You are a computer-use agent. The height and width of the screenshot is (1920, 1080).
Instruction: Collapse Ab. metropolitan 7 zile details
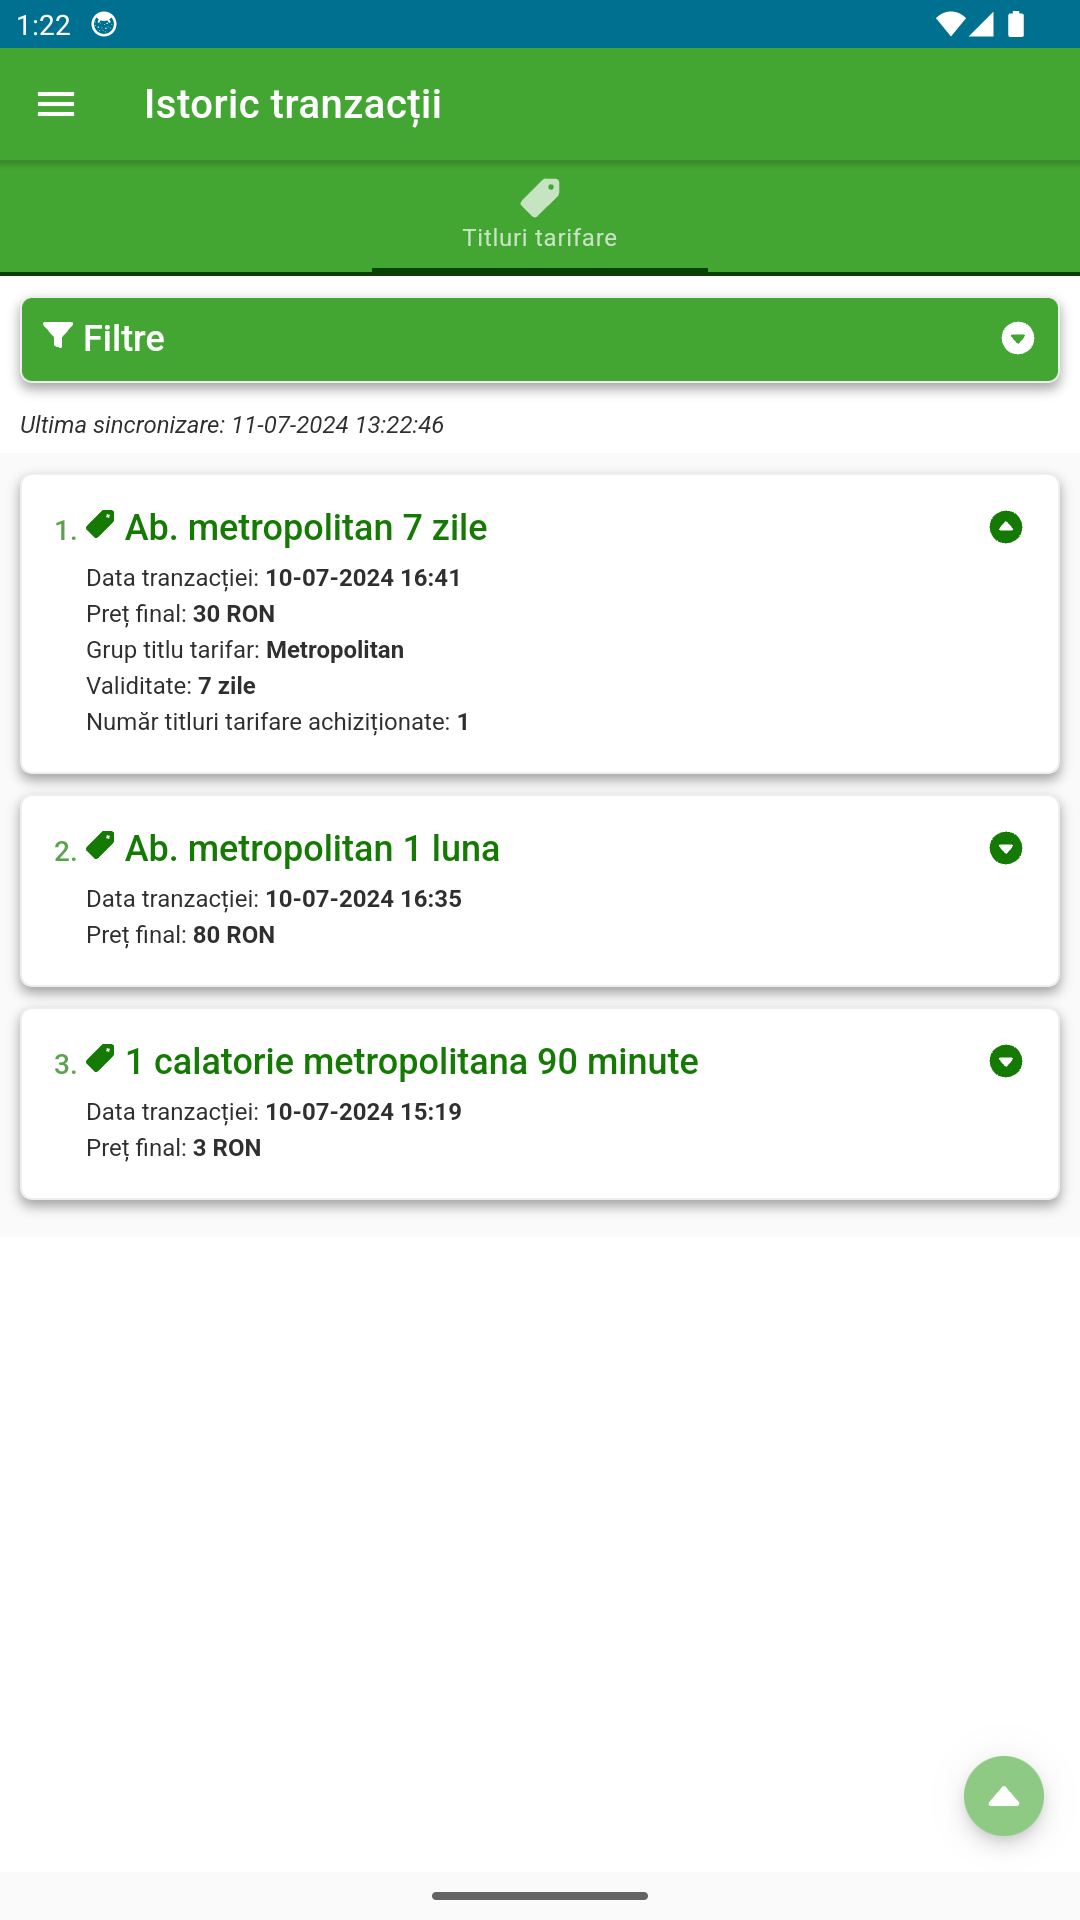(x=1005, y=527)
